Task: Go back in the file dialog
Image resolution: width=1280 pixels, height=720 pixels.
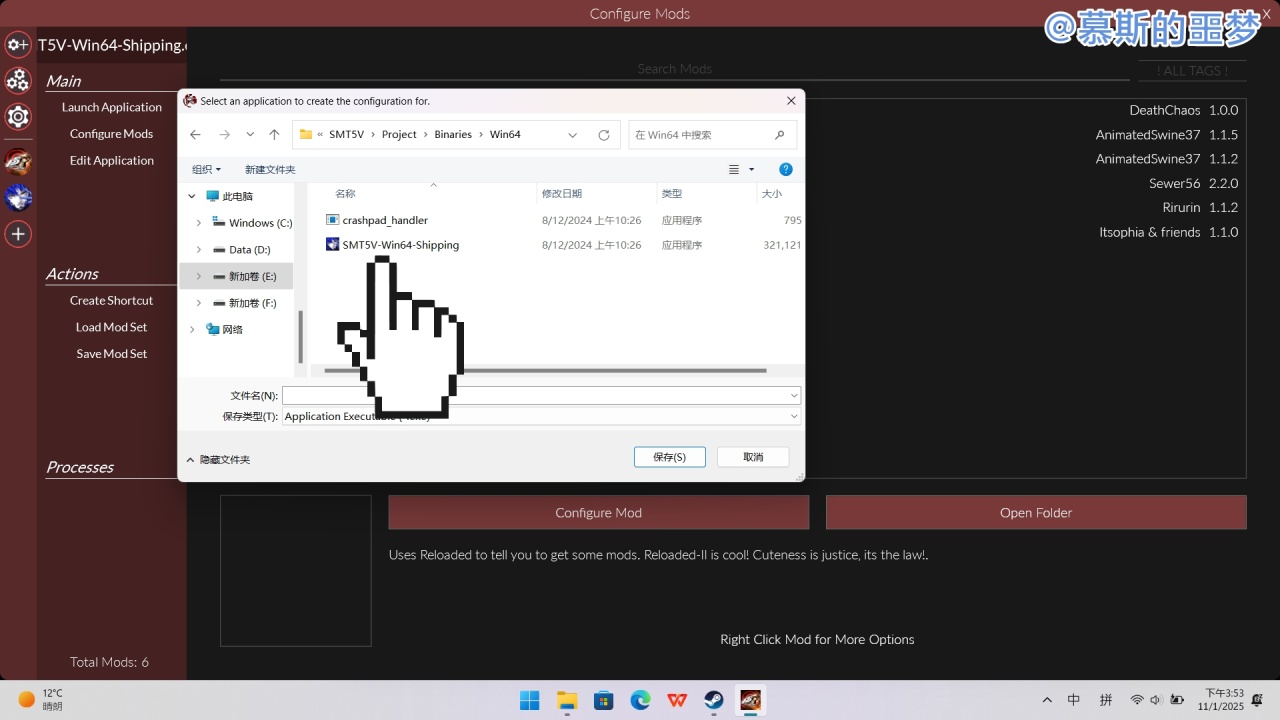Action: [x=195, y=135]
